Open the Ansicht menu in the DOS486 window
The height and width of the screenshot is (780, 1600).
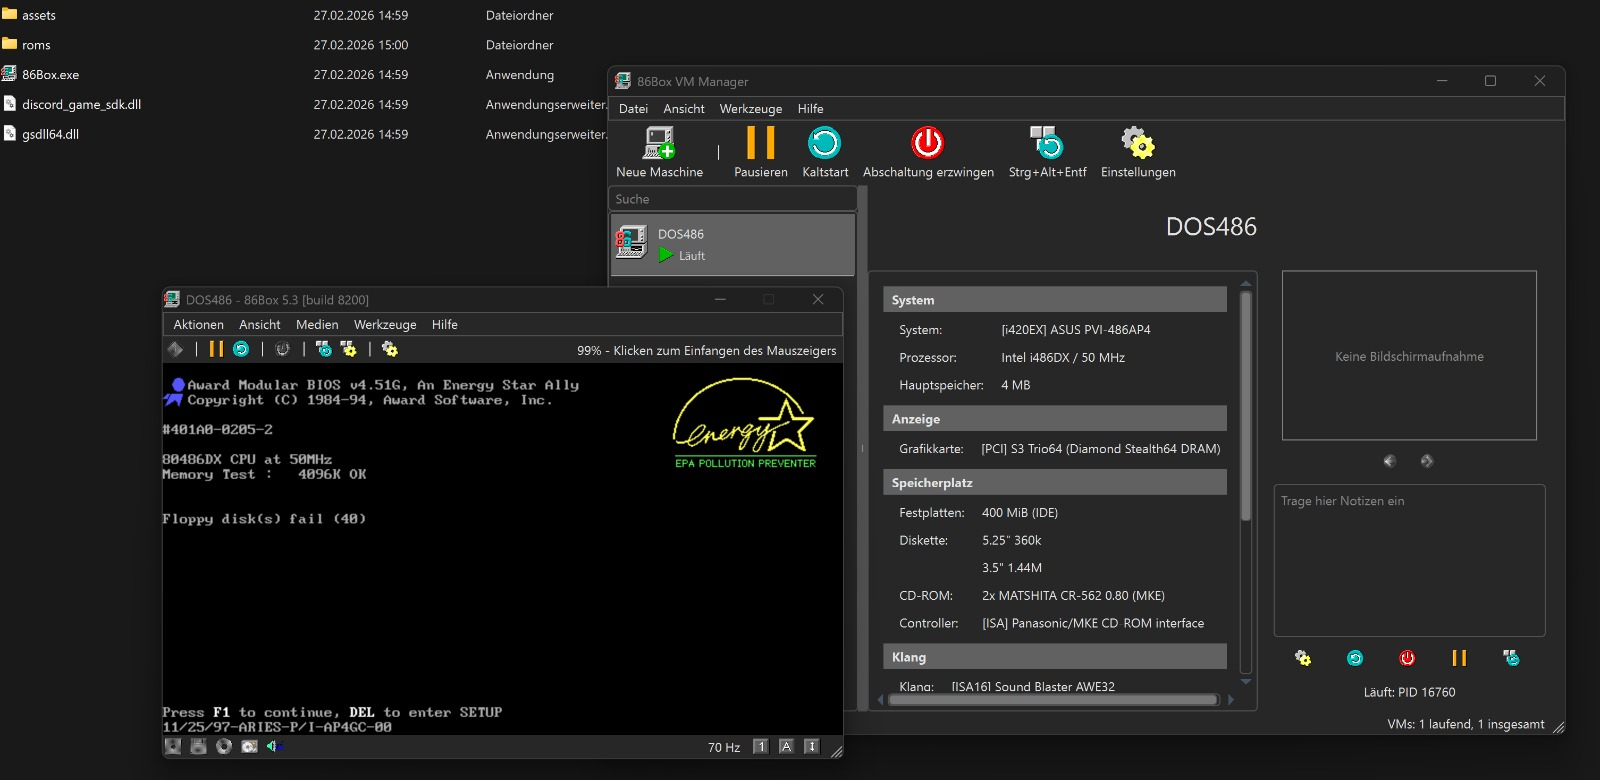[260, 325]
